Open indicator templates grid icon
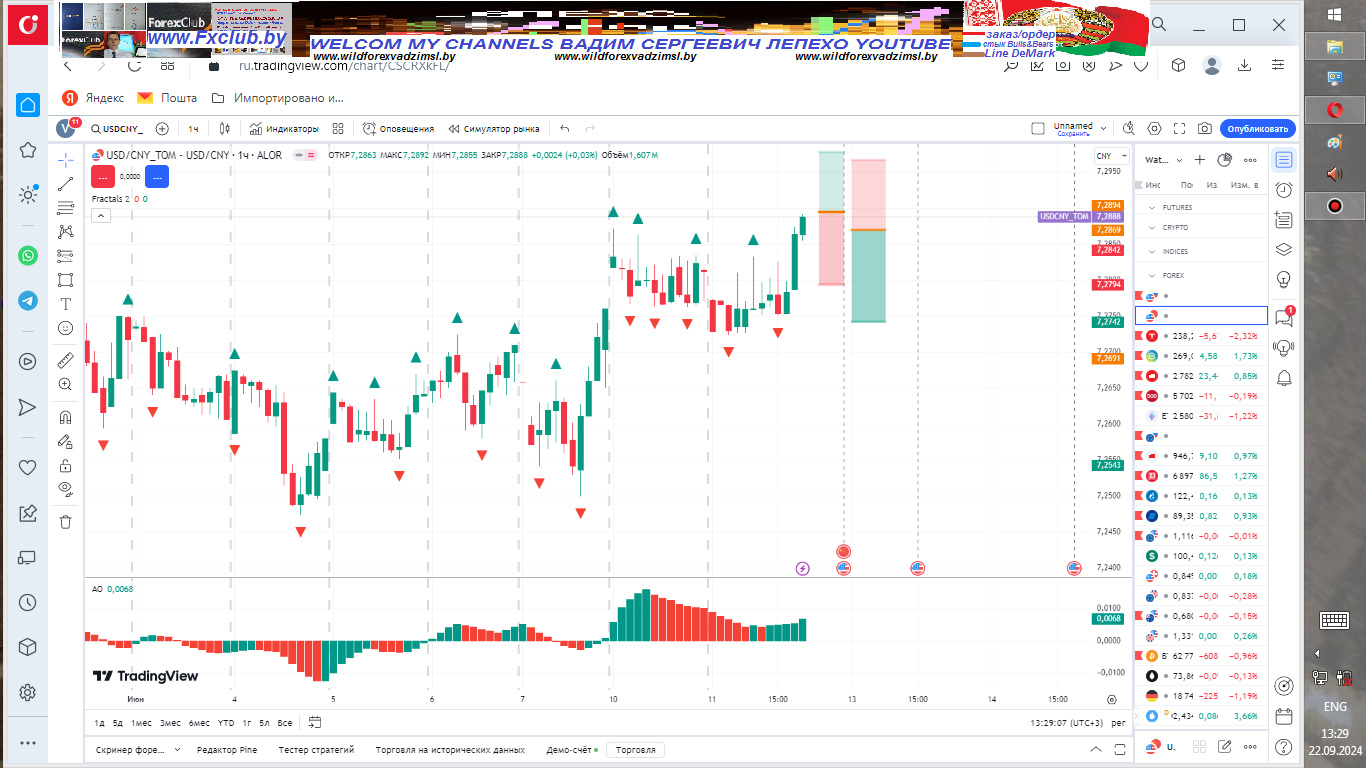1366x768 pixels. point(338,129)
